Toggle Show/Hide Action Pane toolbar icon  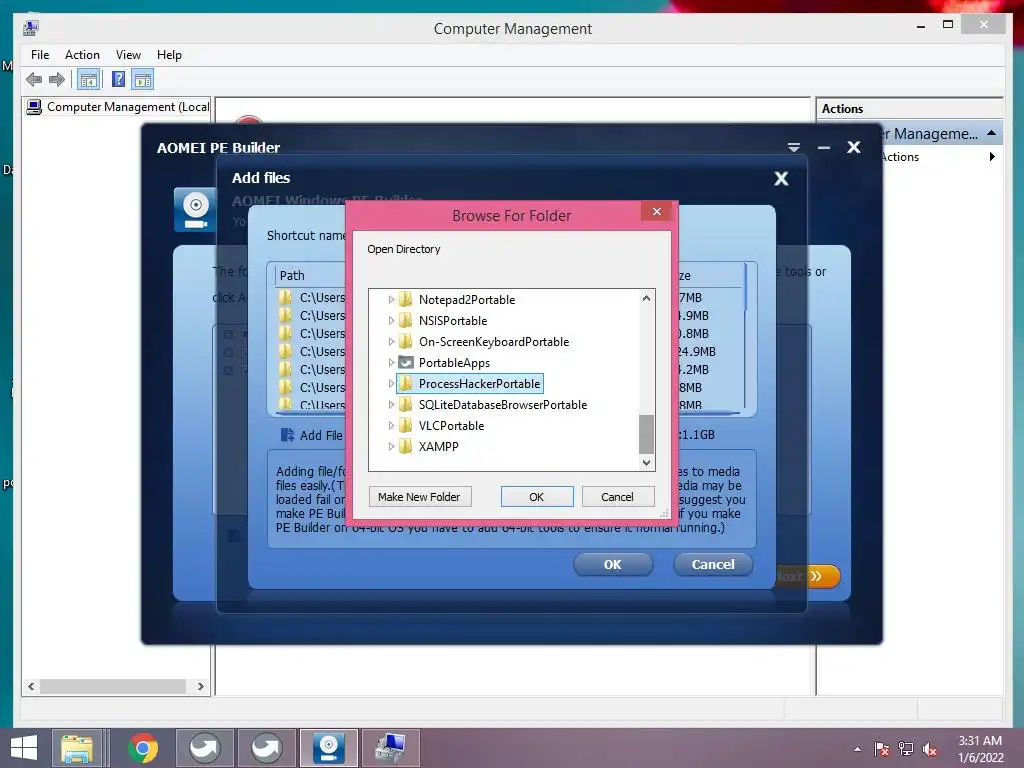(142, 80)
